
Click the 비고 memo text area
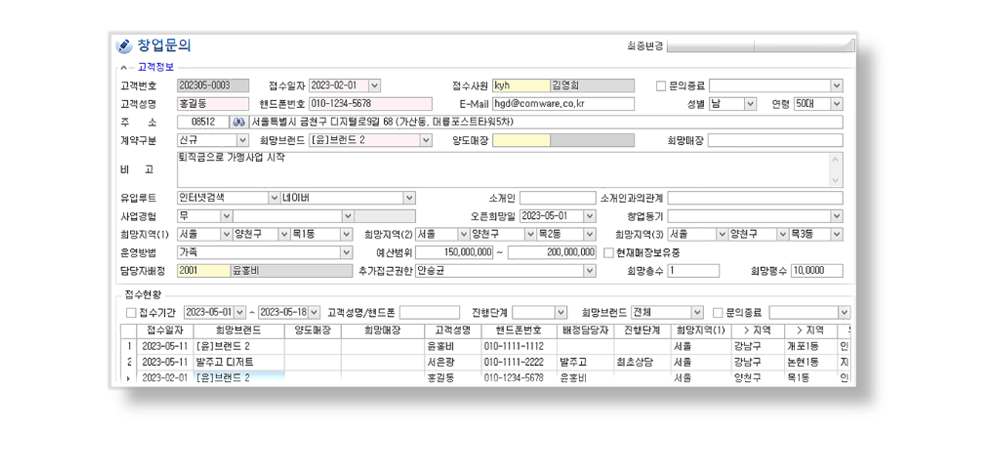pyautogui.click(x=504, y=170)
